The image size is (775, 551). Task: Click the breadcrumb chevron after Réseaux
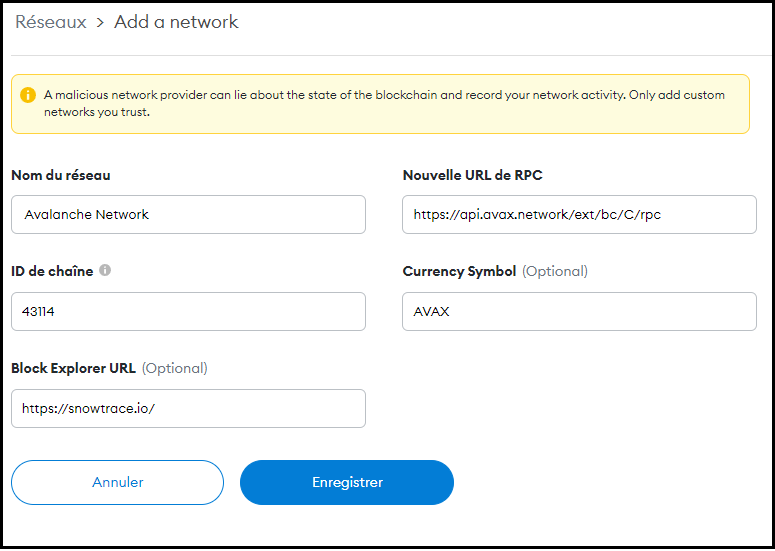(100, 22)
